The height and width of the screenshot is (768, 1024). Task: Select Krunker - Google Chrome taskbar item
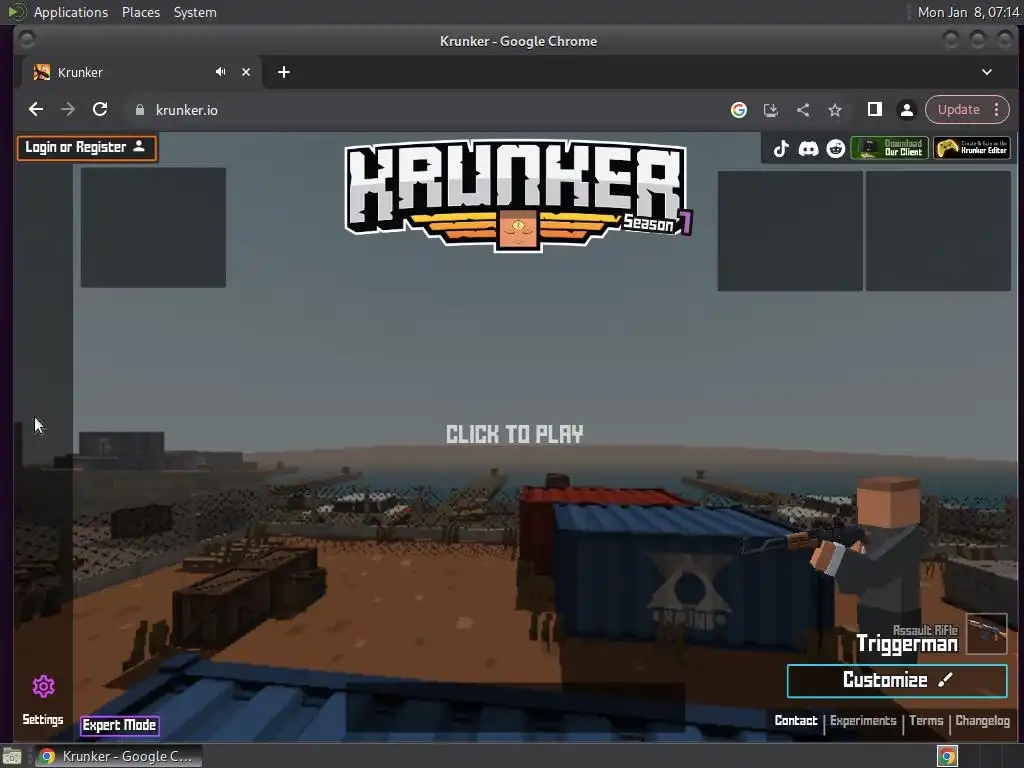coord(118,756)
